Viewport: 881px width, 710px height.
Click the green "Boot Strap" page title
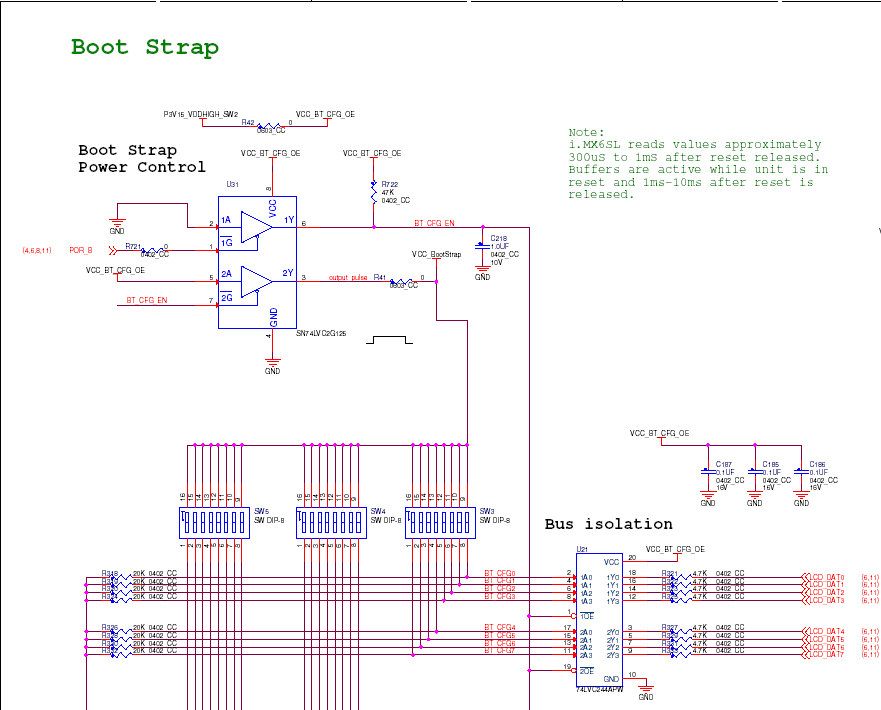coord(145,47)
